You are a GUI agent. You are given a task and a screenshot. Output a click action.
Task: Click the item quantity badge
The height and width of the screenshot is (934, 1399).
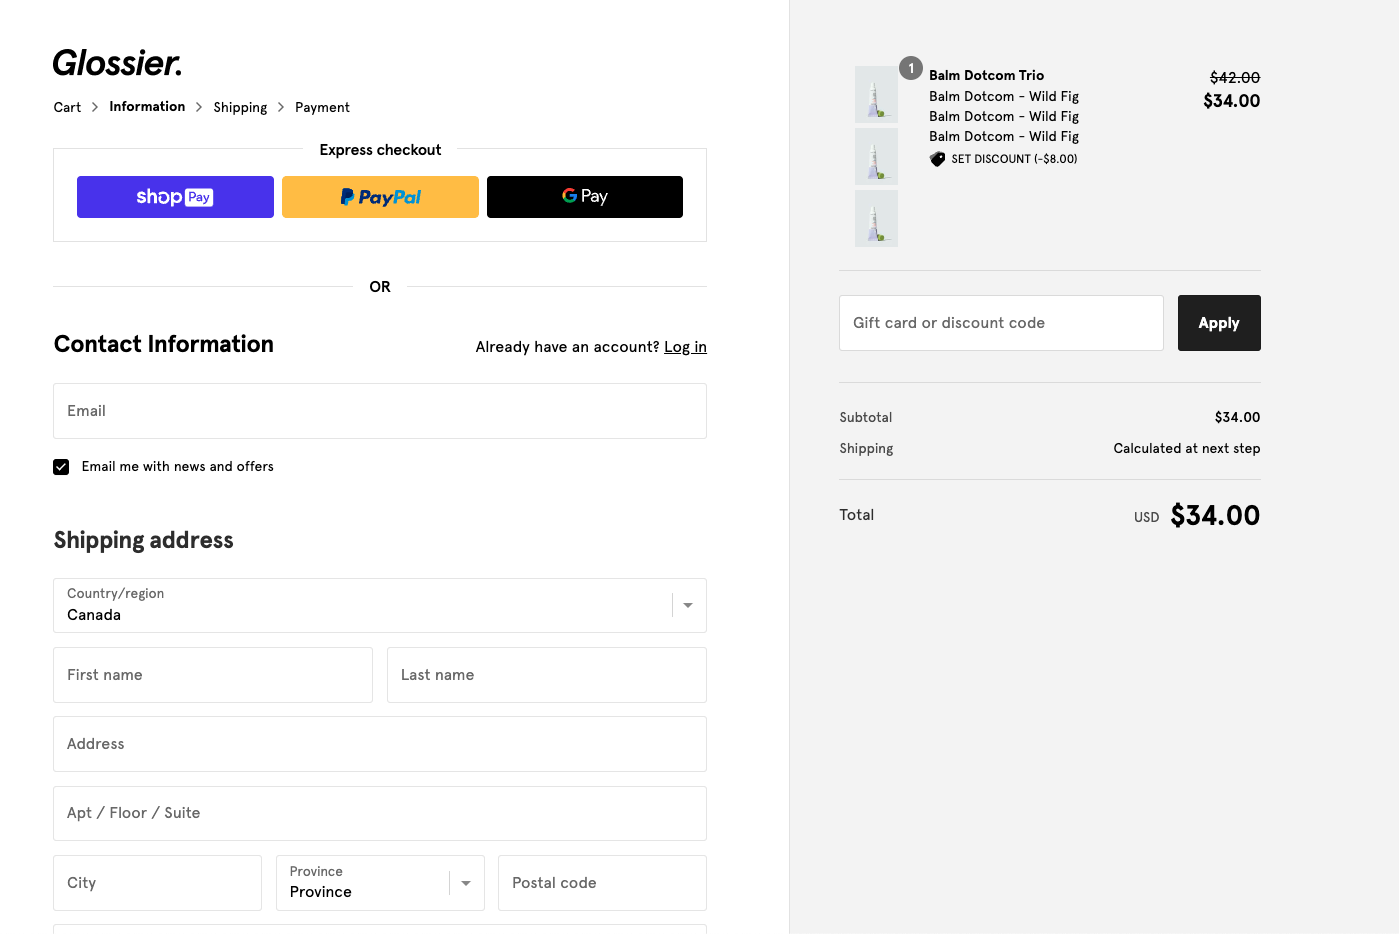[910, 68]
